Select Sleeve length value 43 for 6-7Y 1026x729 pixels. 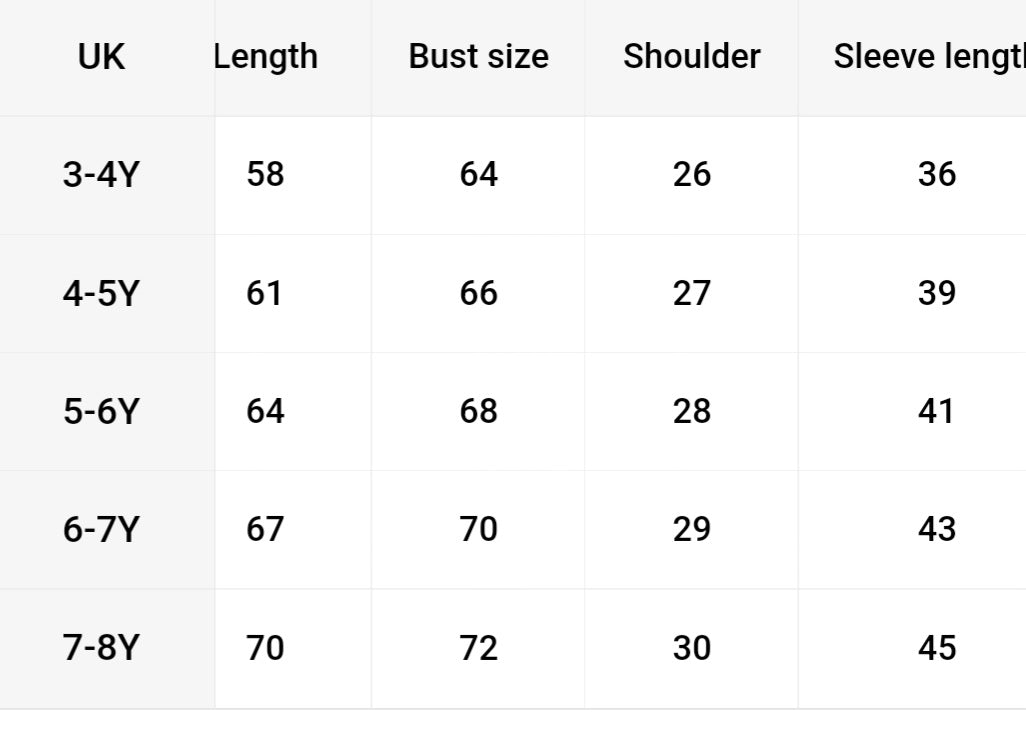click(x=936, y=530)
